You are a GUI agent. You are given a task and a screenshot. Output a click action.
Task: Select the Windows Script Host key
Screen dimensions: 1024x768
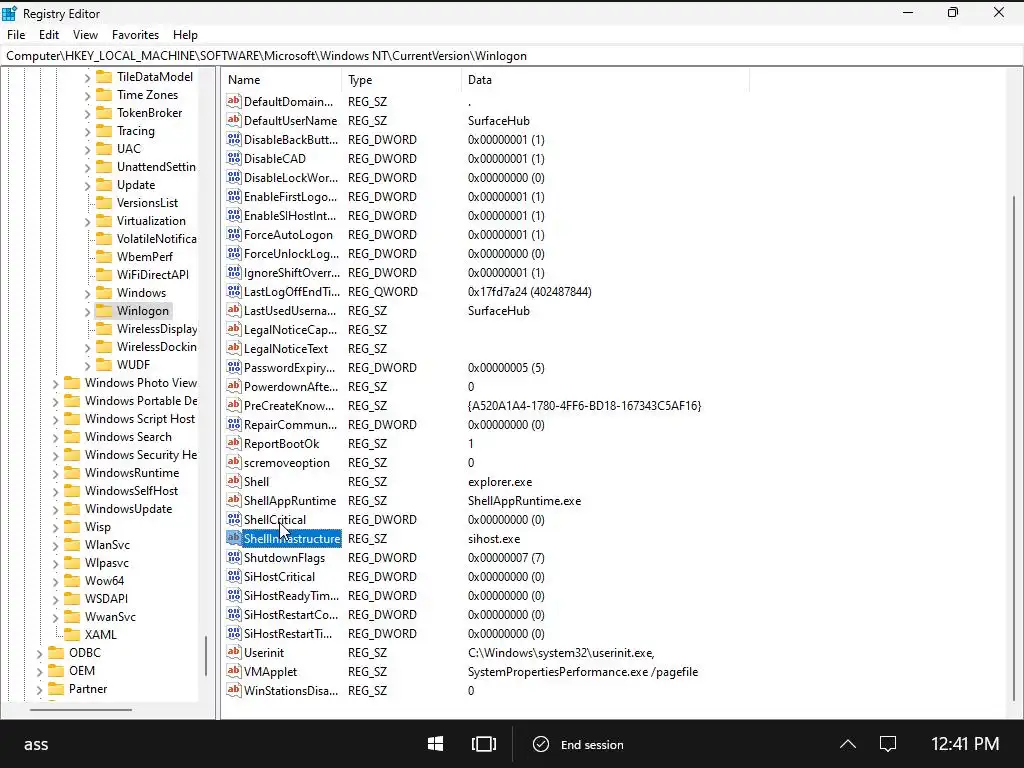[x=140, y=419]
